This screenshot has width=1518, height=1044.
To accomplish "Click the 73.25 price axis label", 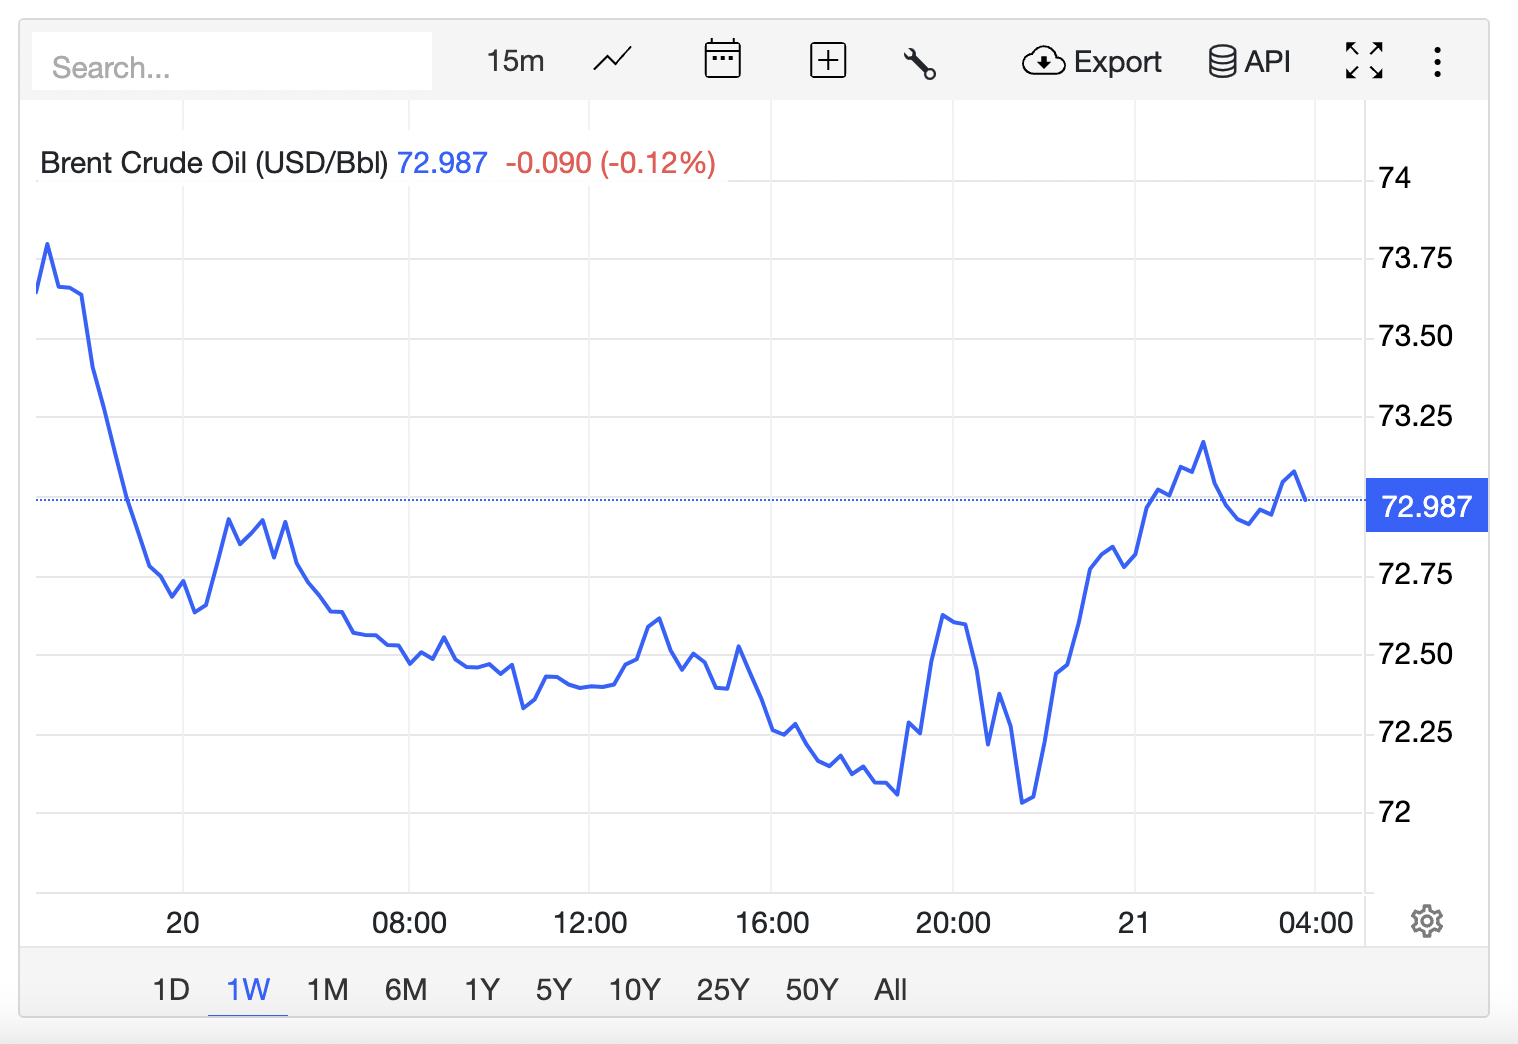I will [x=1415, y=416].
